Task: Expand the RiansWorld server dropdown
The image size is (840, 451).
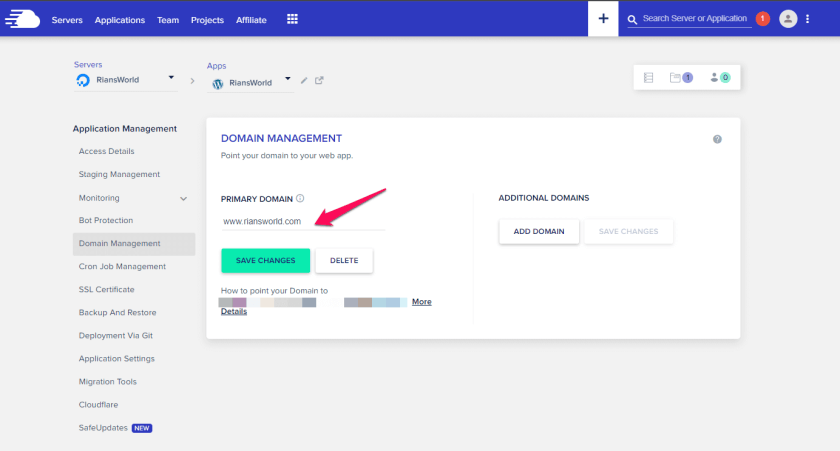Action: tap(171, 78)
